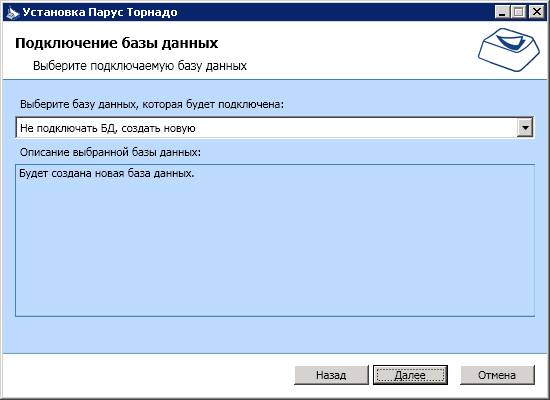Screen dimensions: 550x400
Task: Minimize the Установка Парус Торнадо window
Action: click(x=502, y=12)
